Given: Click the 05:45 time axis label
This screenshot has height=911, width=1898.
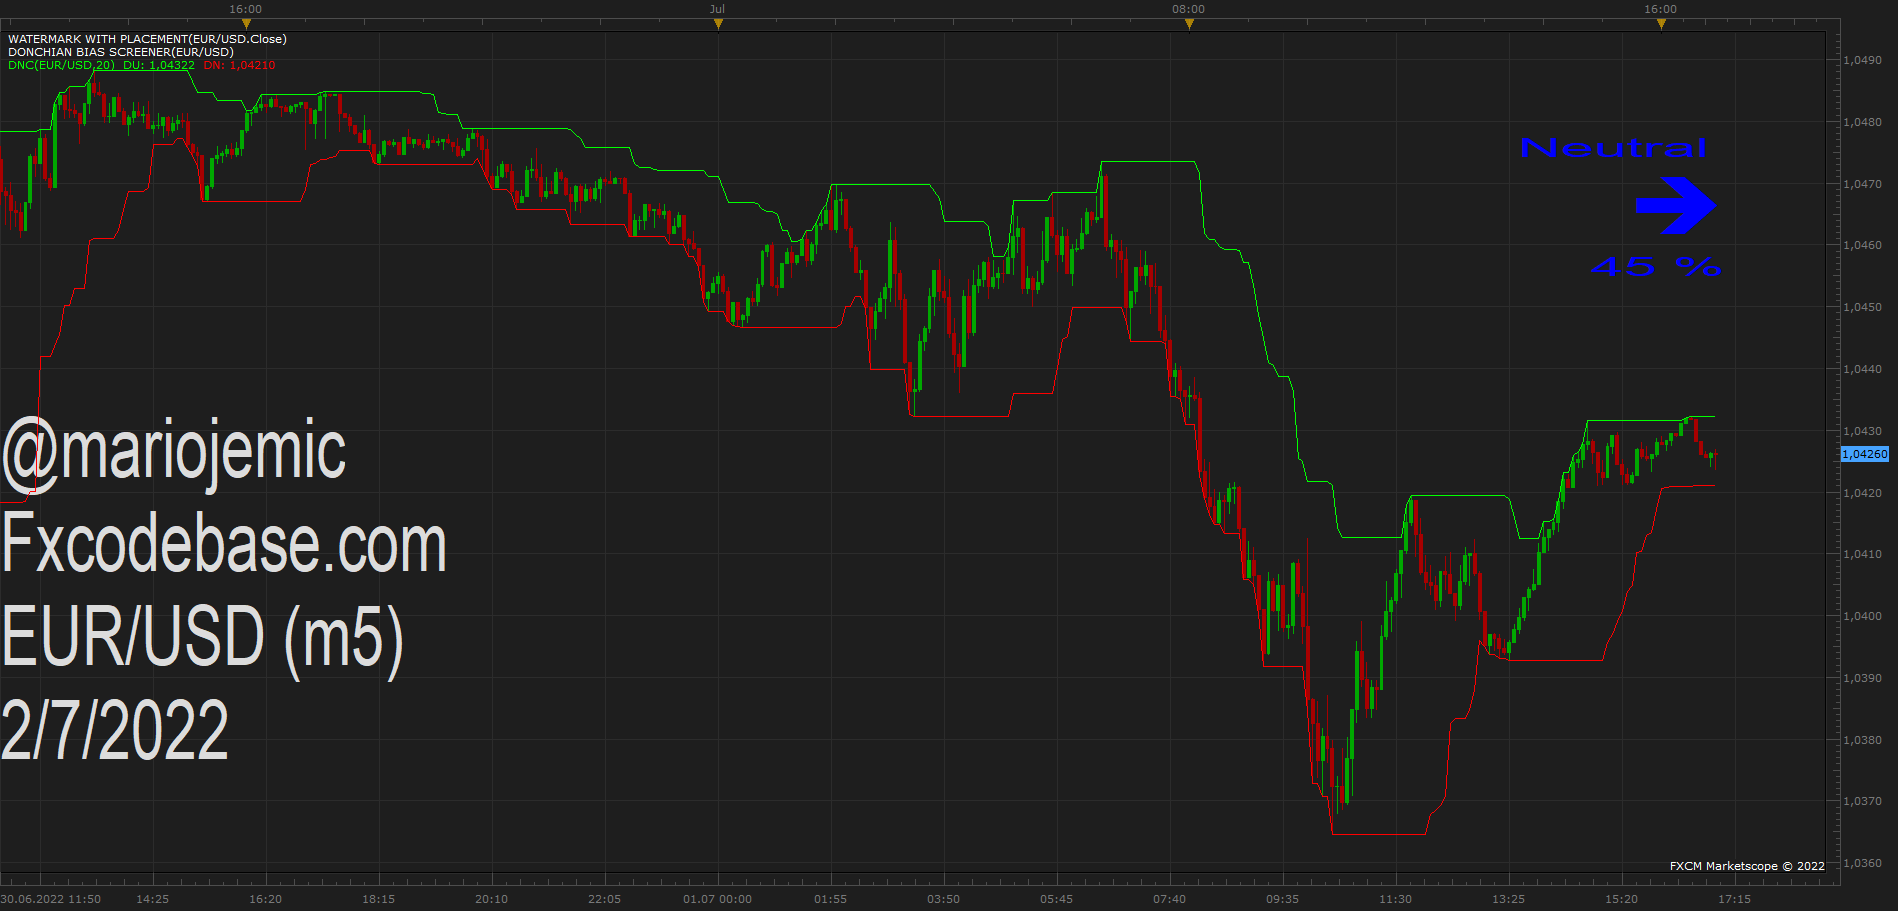Looking at the screenshot, I should (x=1056, y=899).
